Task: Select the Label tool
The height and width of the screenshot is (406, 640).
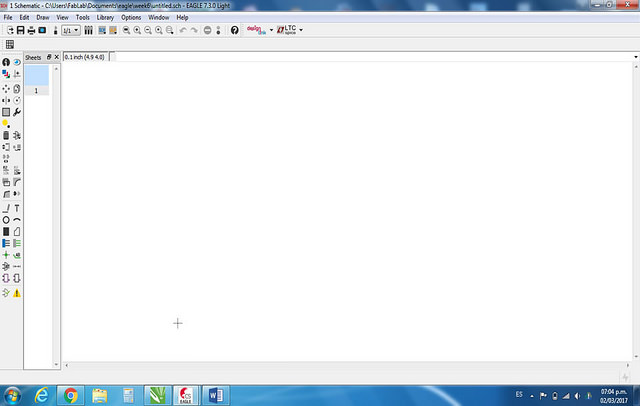Action: (17, 255)
